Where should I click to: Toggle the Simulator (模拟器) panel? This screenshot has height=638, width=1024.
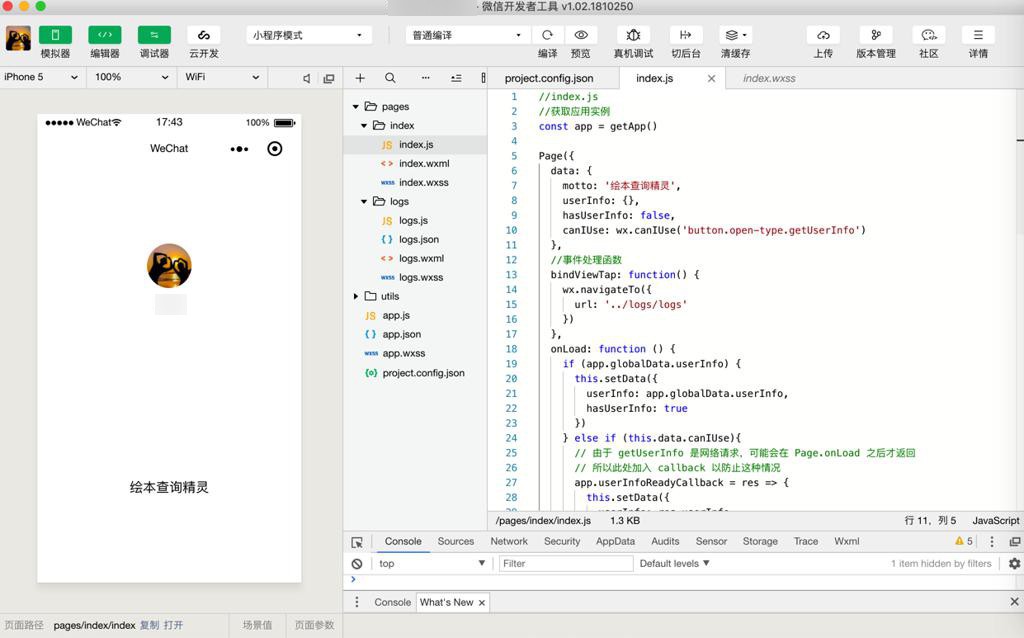tap(55, 35)
